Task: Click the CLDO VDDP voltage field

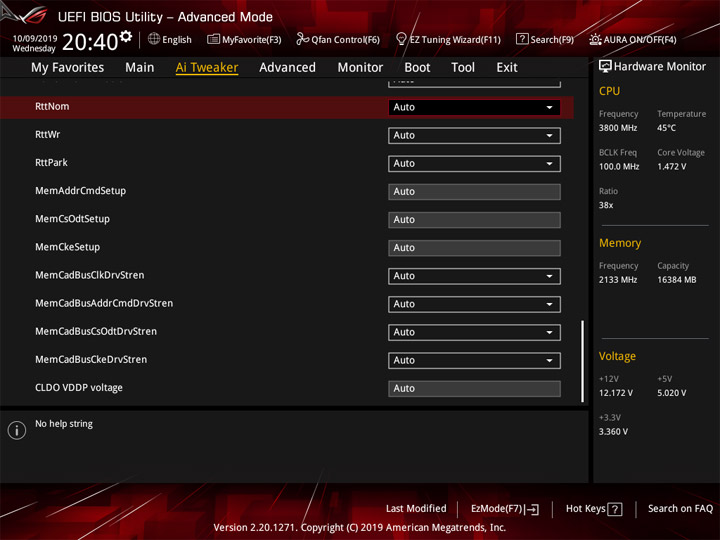Action: [474, 388]
